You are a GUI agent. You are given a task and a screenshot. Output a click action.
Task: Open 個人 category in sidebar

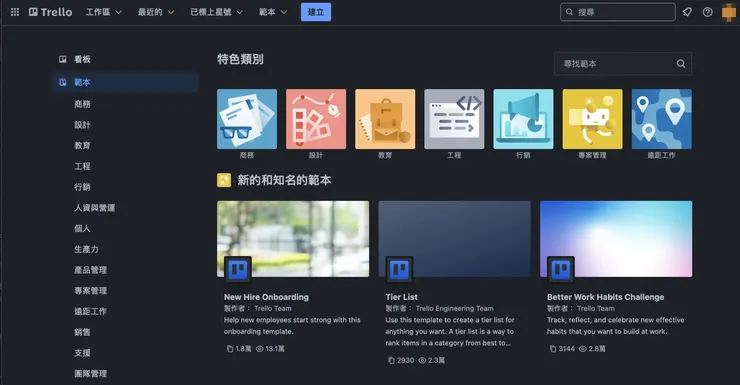coord(82,229)
